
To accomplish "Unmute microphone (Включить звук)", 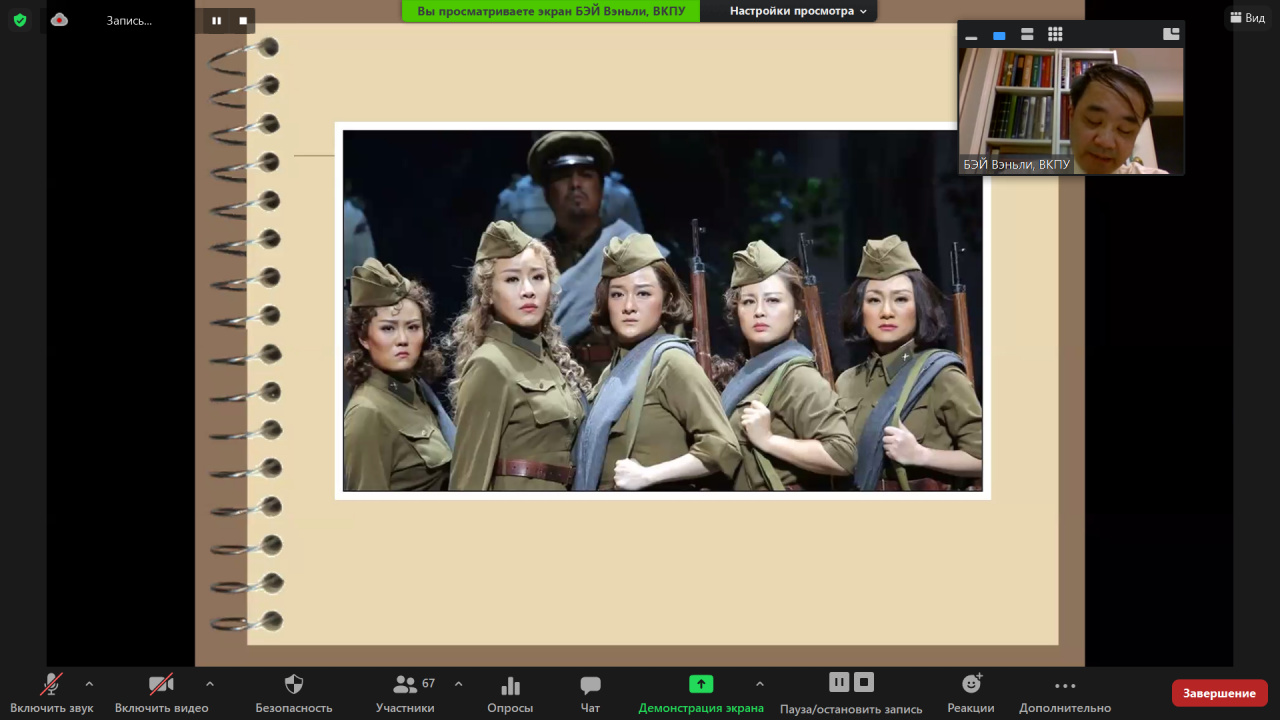I will pos(51,684).
